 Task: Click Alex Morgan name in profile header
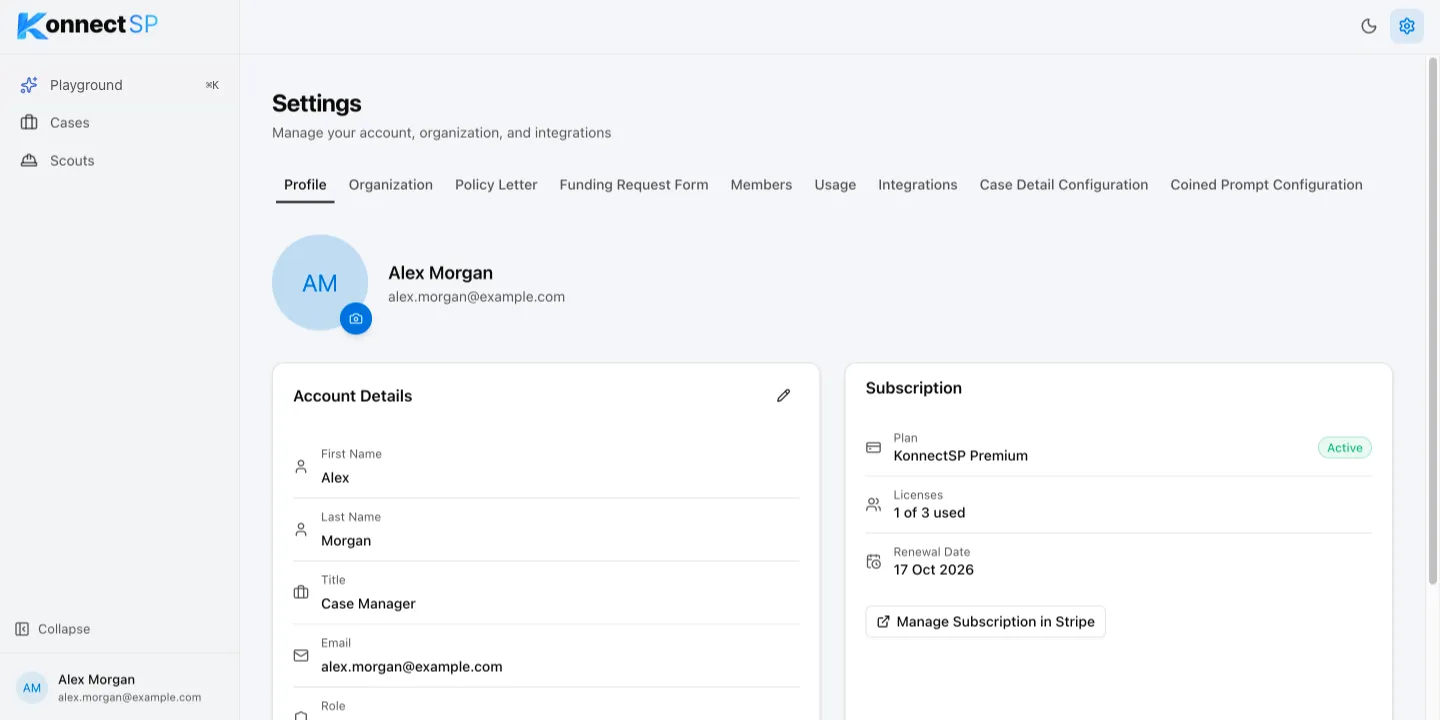point(441,273)
